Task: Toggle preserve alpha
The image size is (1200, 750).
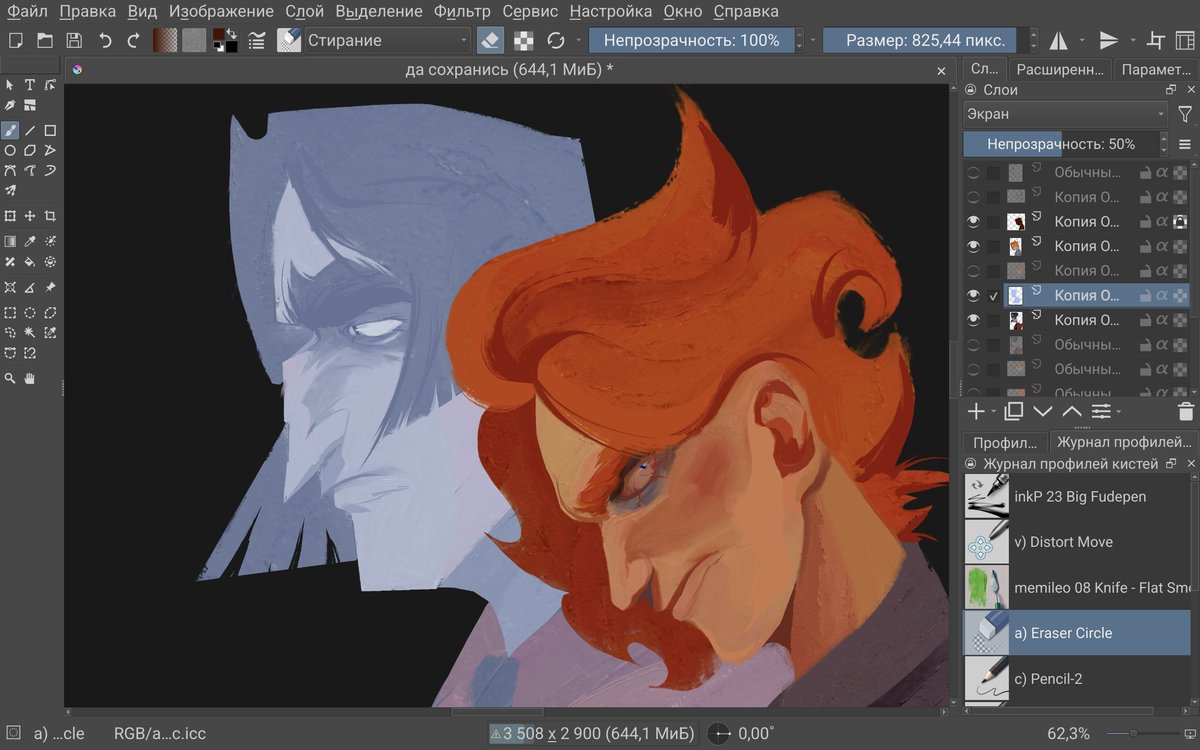Action: click(523, 41)
